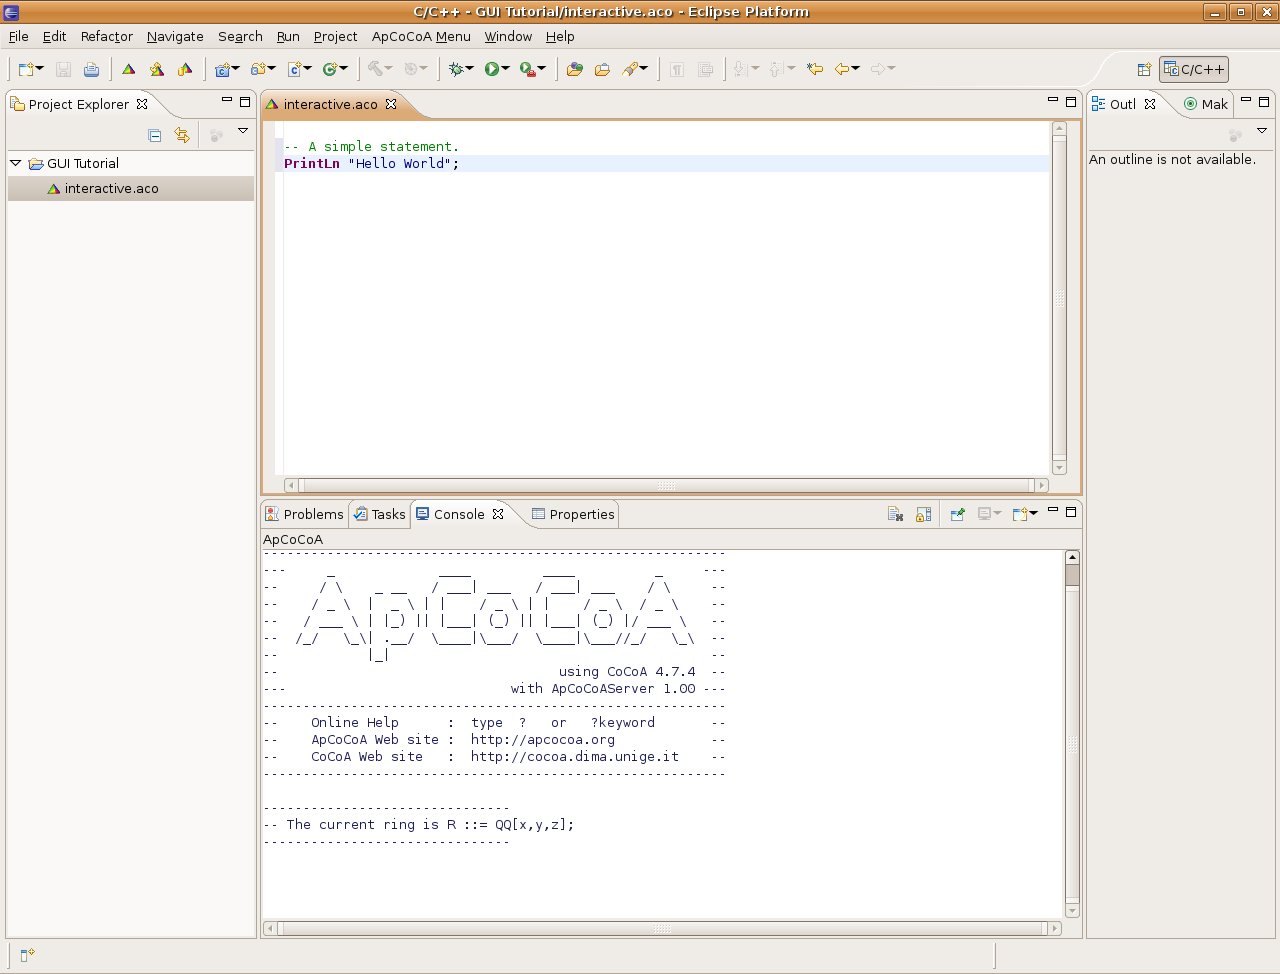Open the Navigate menu
1280x974 pixels.
(x=175, y=36)
